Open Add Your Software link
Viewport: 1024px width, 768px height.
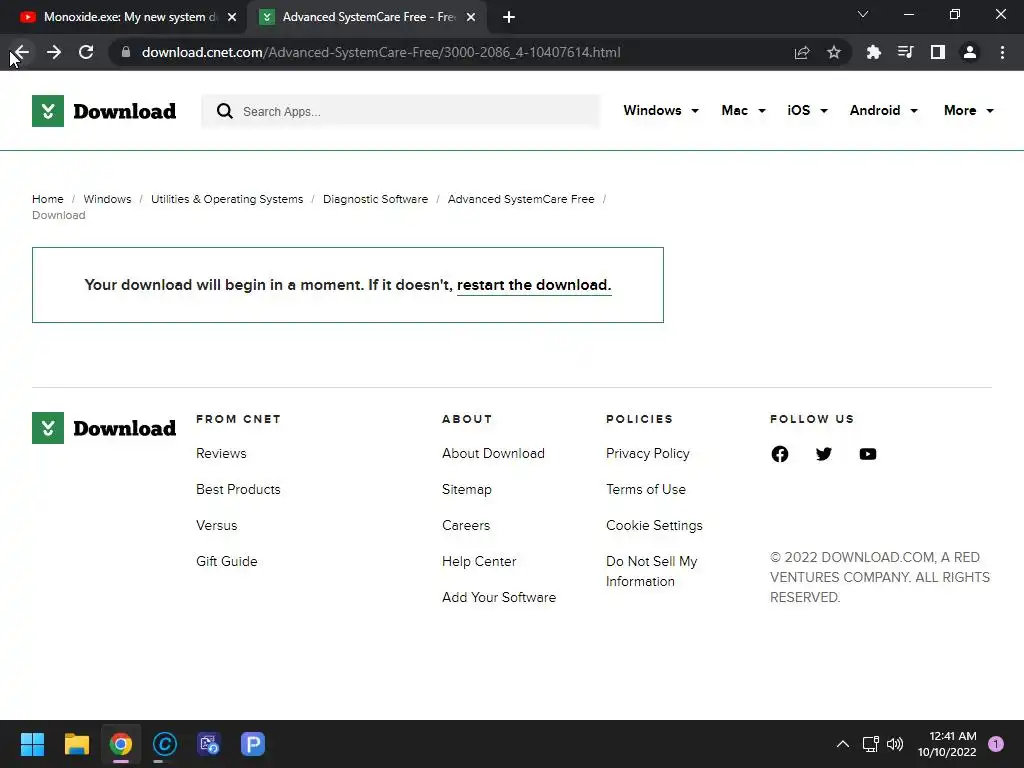tap(499, 597)
